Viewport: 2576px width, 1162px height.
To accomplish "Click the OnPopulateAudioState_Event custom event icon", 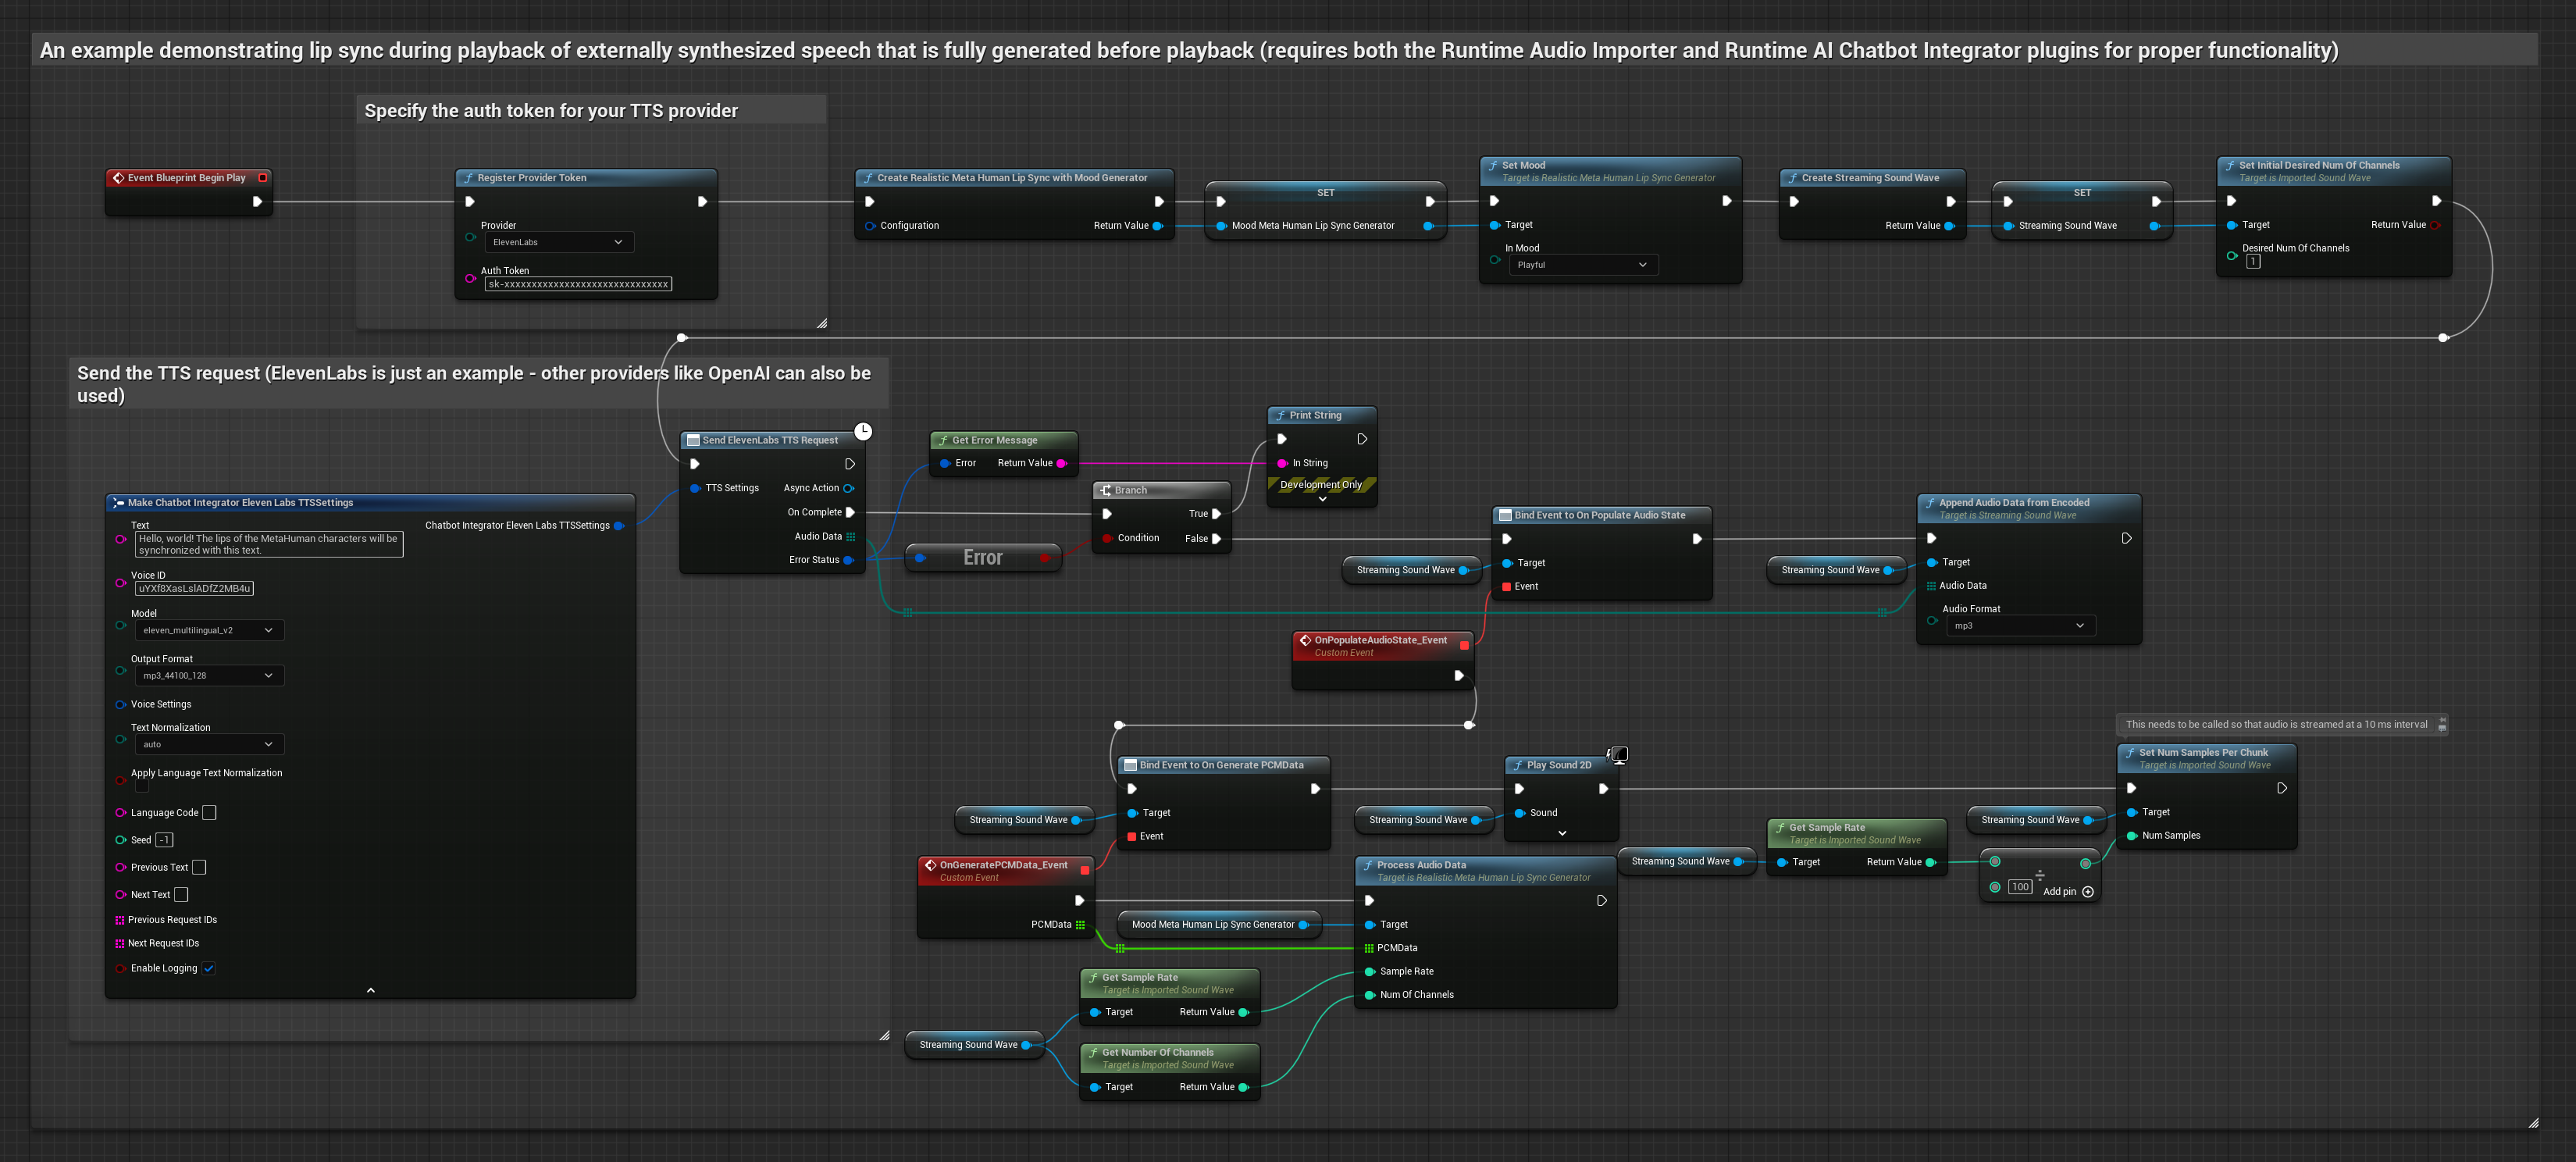I will coord(1305,640).
